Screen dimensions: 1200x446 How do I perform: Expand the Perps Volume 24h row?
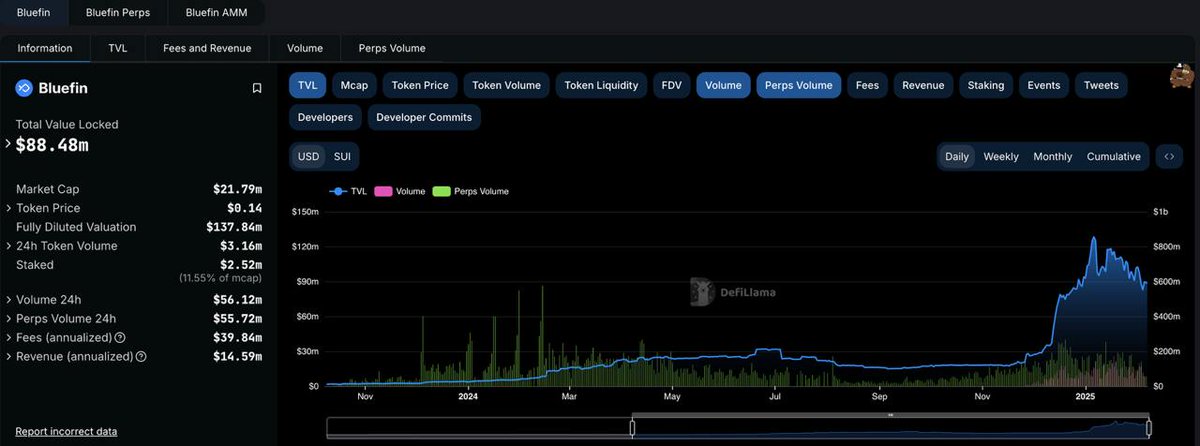[x=9, y=319]
